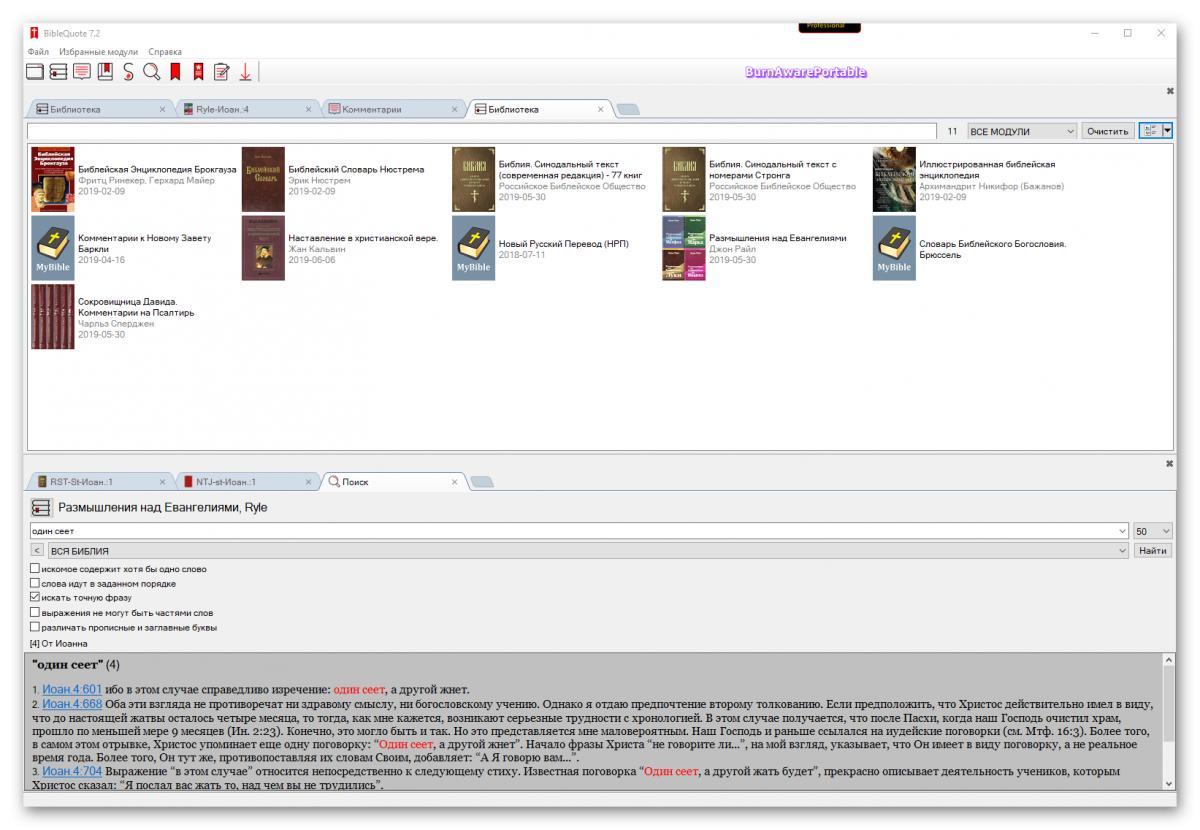
Task: Open the dictionary book toolbar icon
Action: point(105,71)
